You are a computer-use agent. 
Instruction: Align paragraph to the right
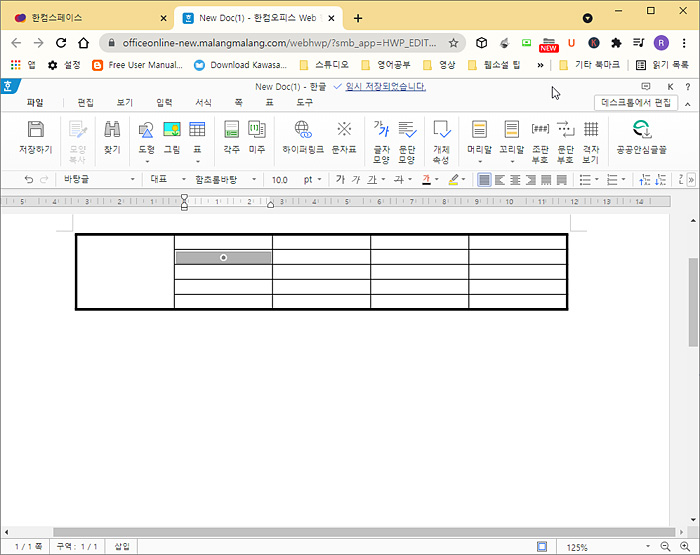(531, 180)
